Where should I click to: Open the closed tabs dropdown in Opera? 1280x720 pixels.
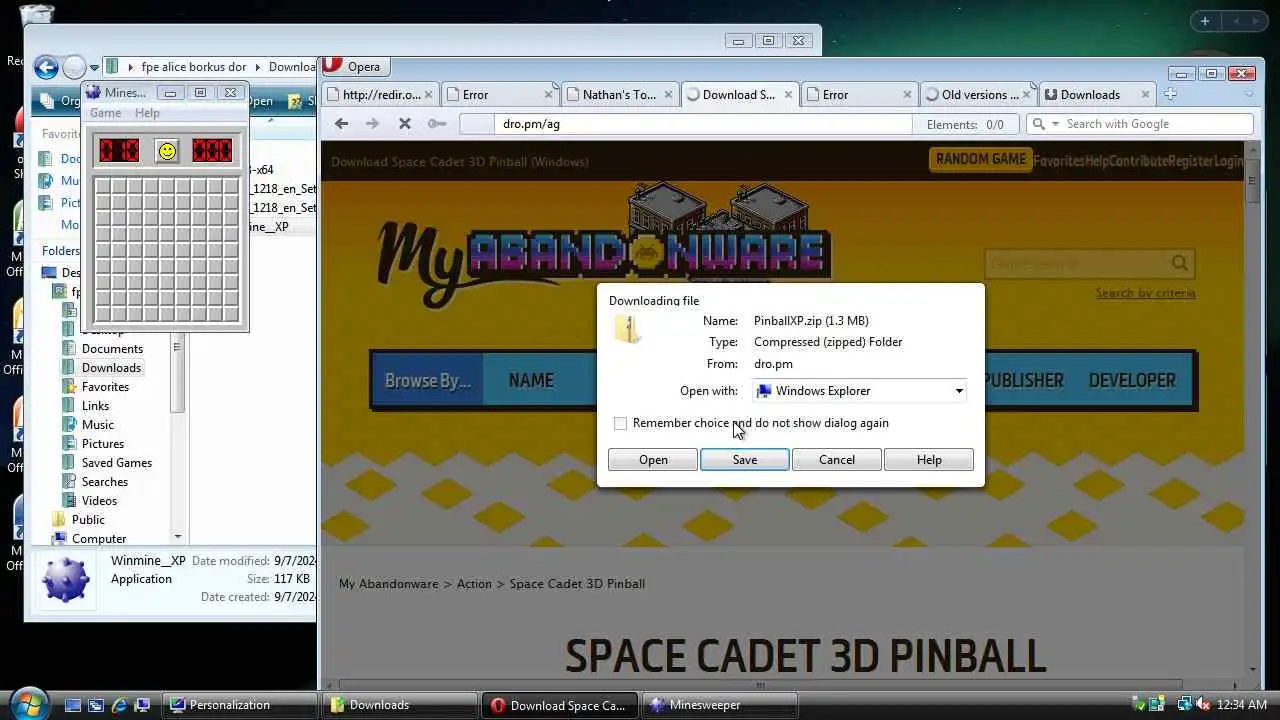(x=1248, y=95)
